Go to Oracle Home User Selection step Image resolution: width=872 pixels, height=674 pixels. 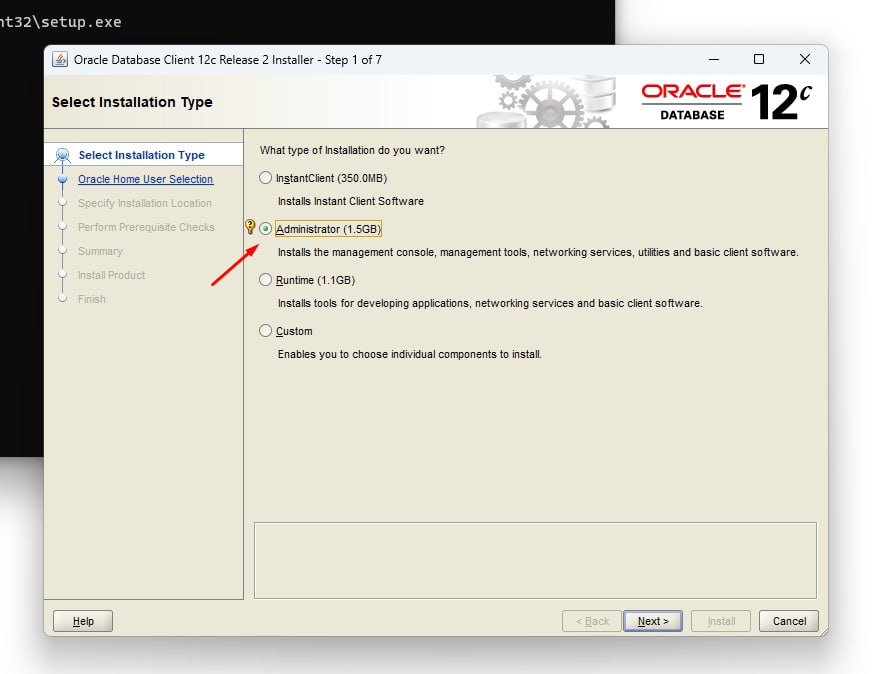pyautogui.click(x=145, y=179)
